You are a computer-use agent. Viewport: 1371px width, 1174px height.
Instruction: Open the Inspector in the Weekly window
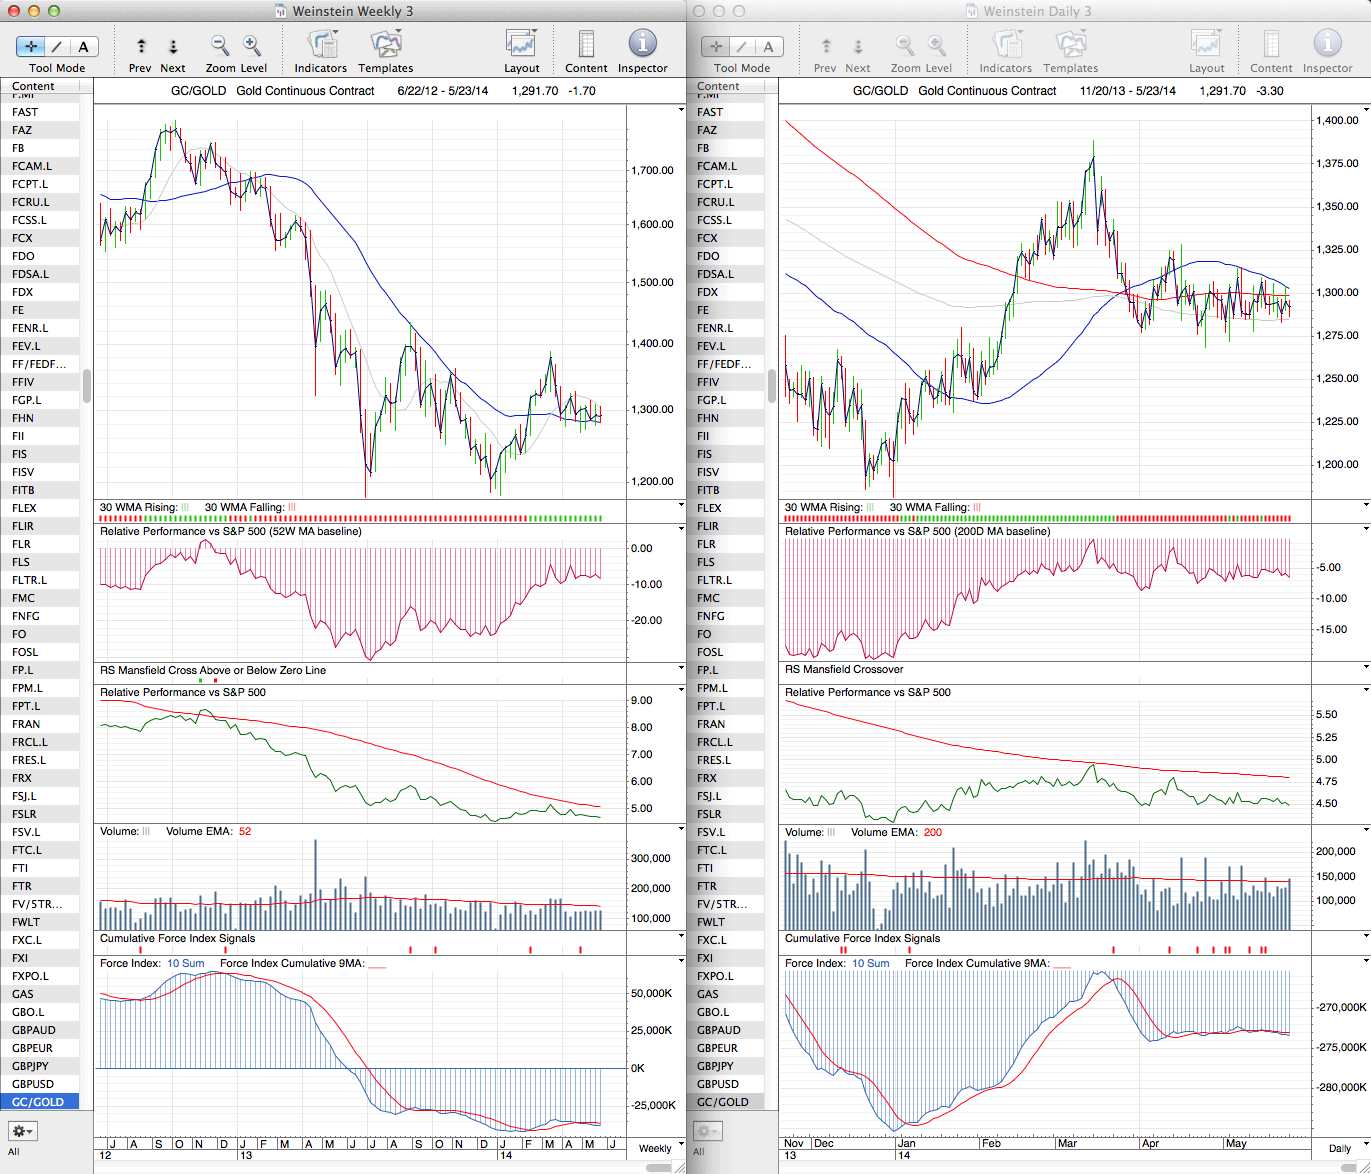(x=642, y=46)
